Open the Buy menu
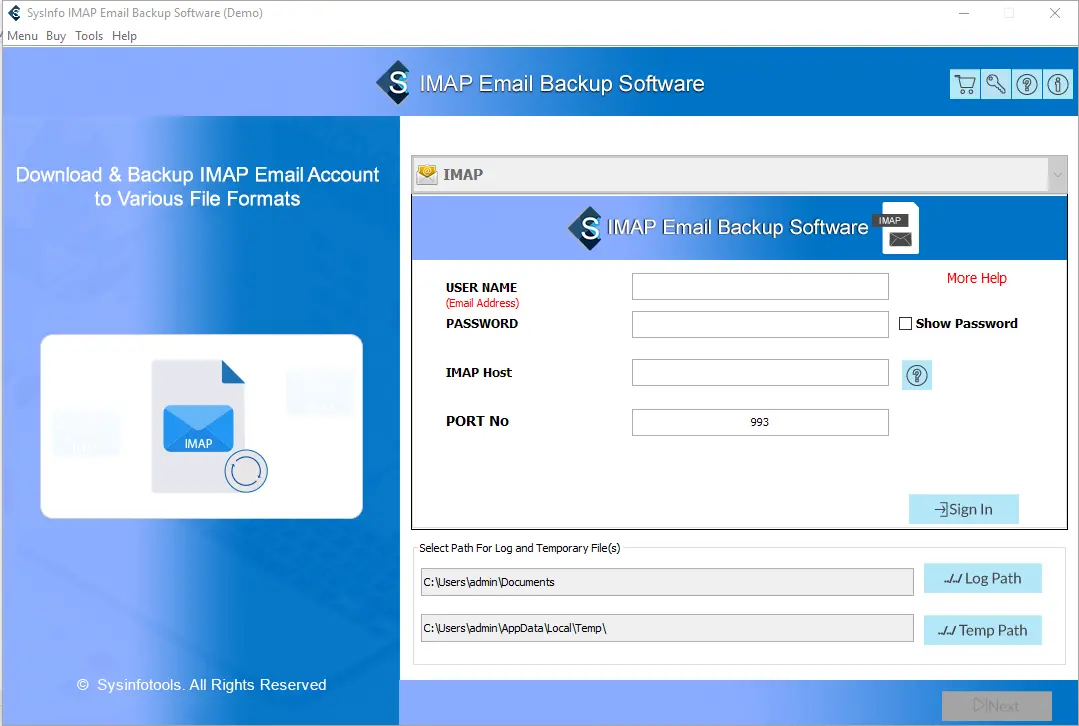 (56, 36)
